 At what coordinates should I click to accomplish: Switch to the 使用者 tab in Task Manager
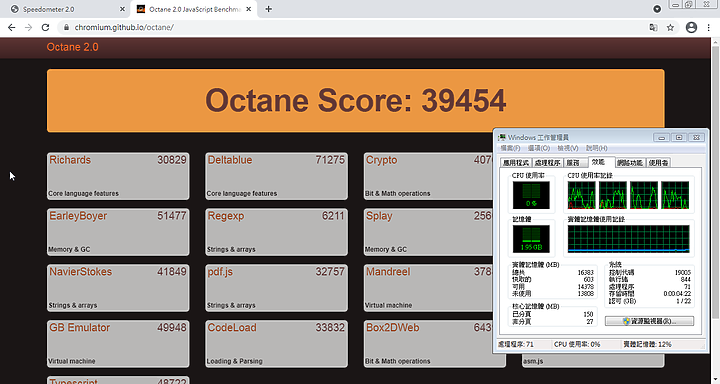[x=658, y=163]
